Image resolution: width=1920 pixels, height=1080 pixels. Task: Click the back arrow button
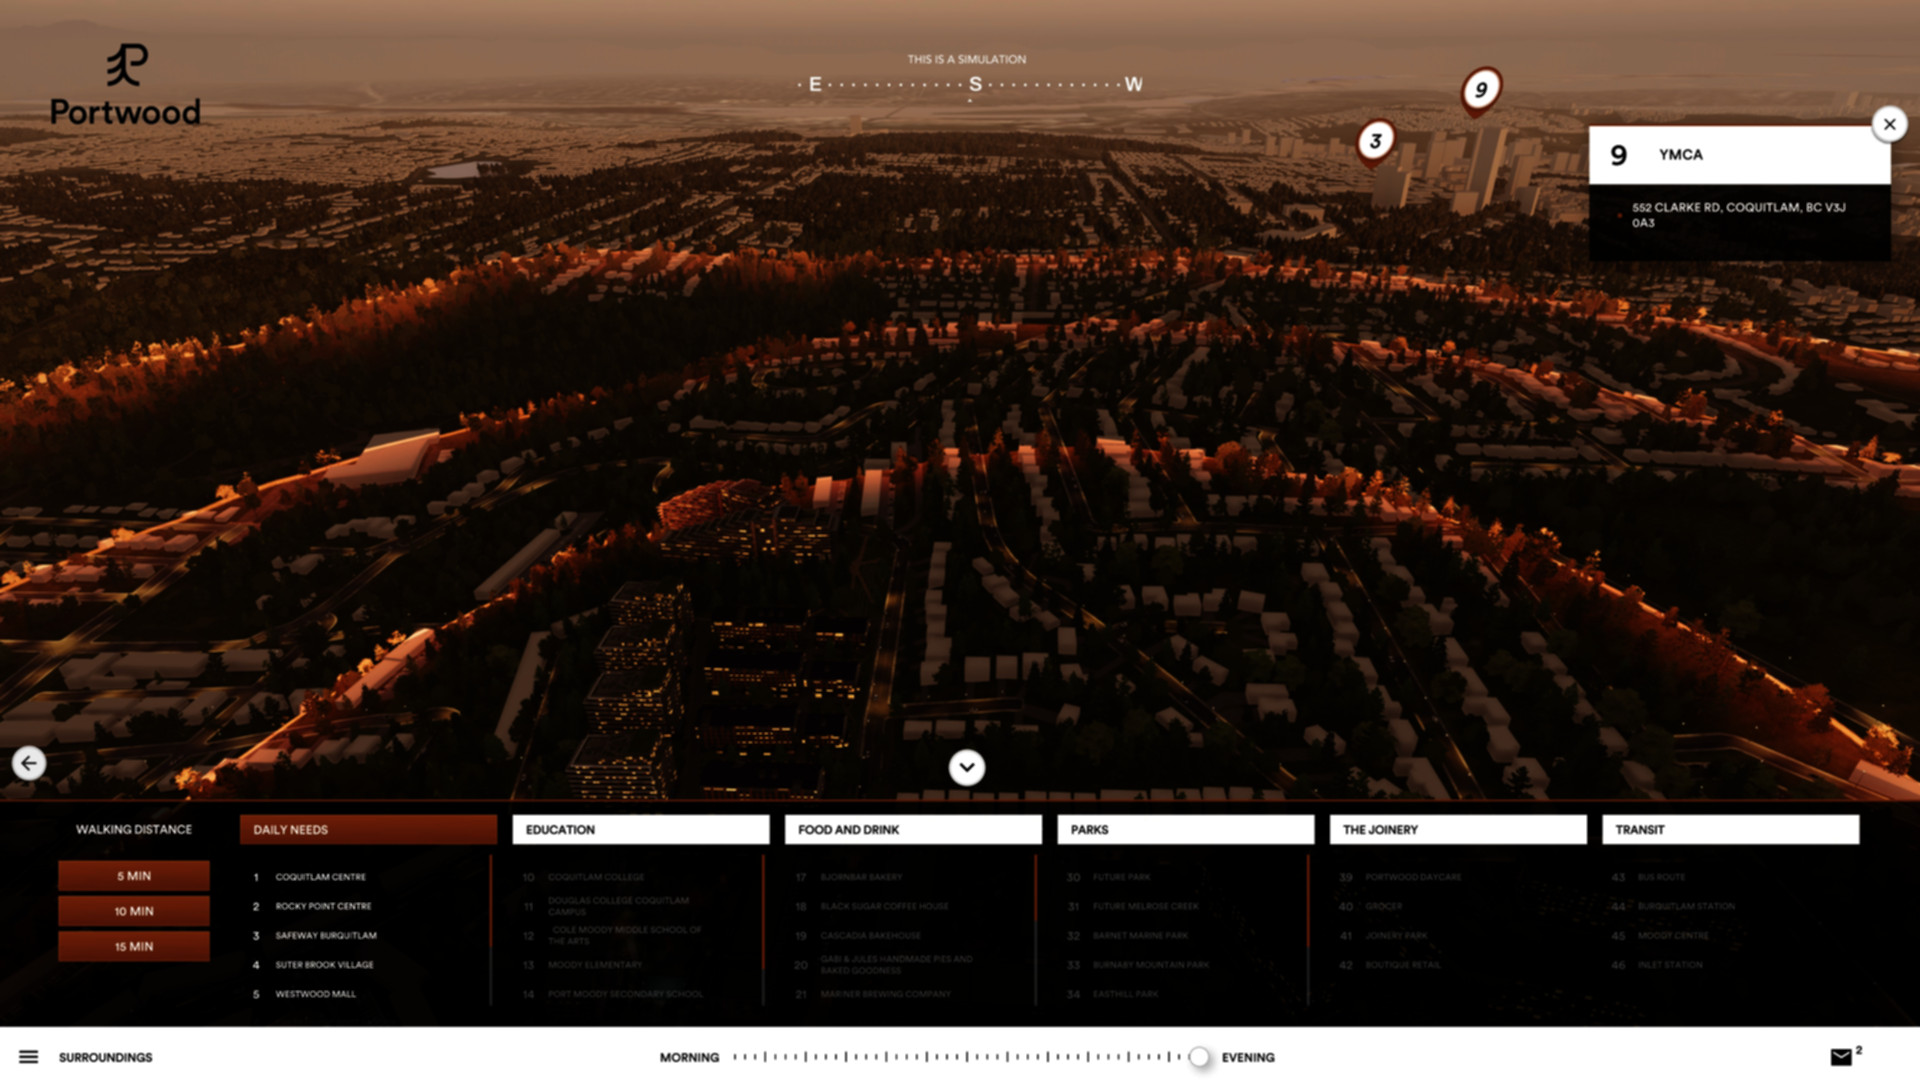point(29,763)
